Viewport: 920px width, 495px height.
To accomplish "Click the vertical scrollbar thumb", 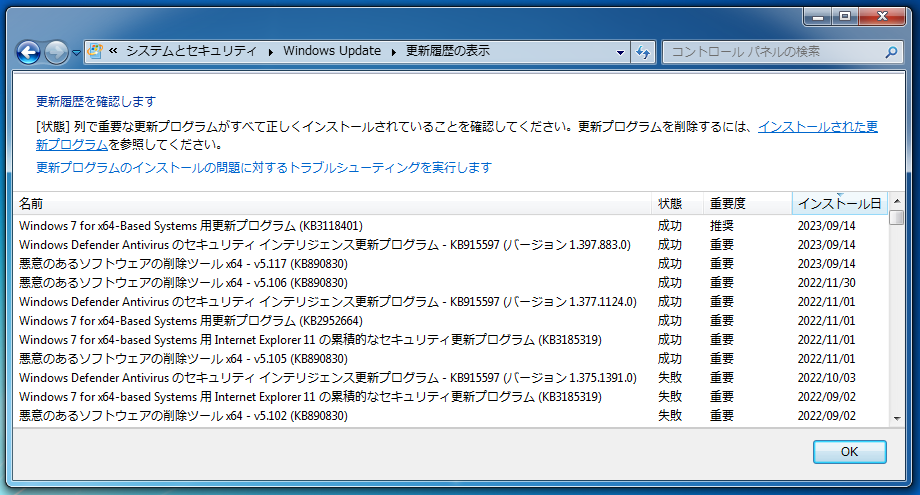I will point(897,218).
